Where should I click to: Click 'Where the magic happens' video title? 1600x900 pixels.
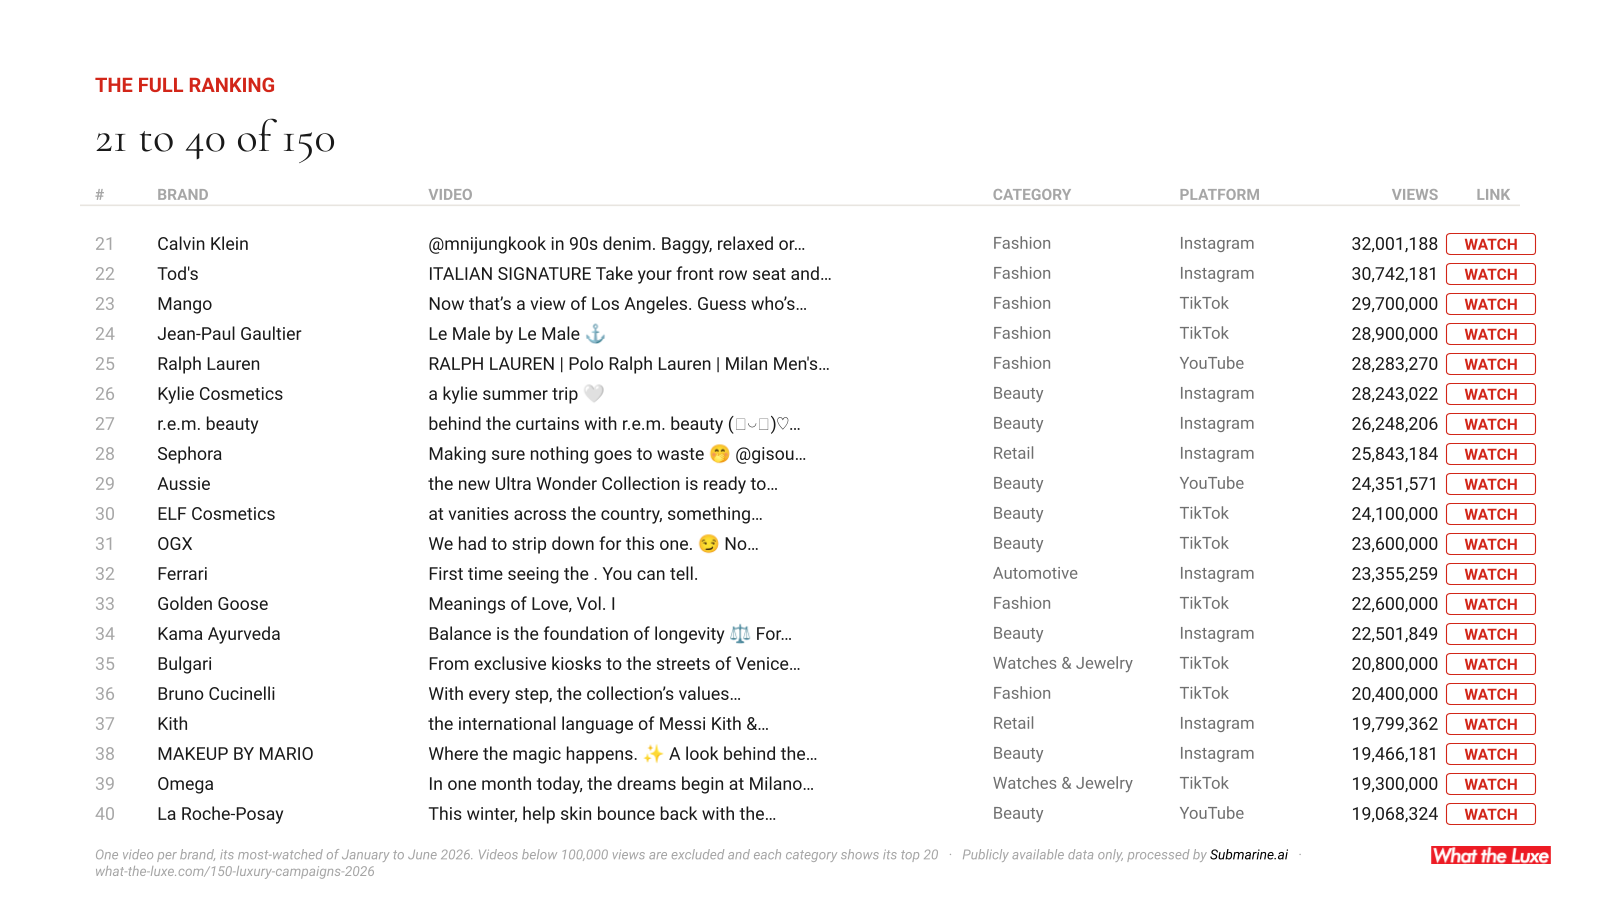click(x=623, y=754)
